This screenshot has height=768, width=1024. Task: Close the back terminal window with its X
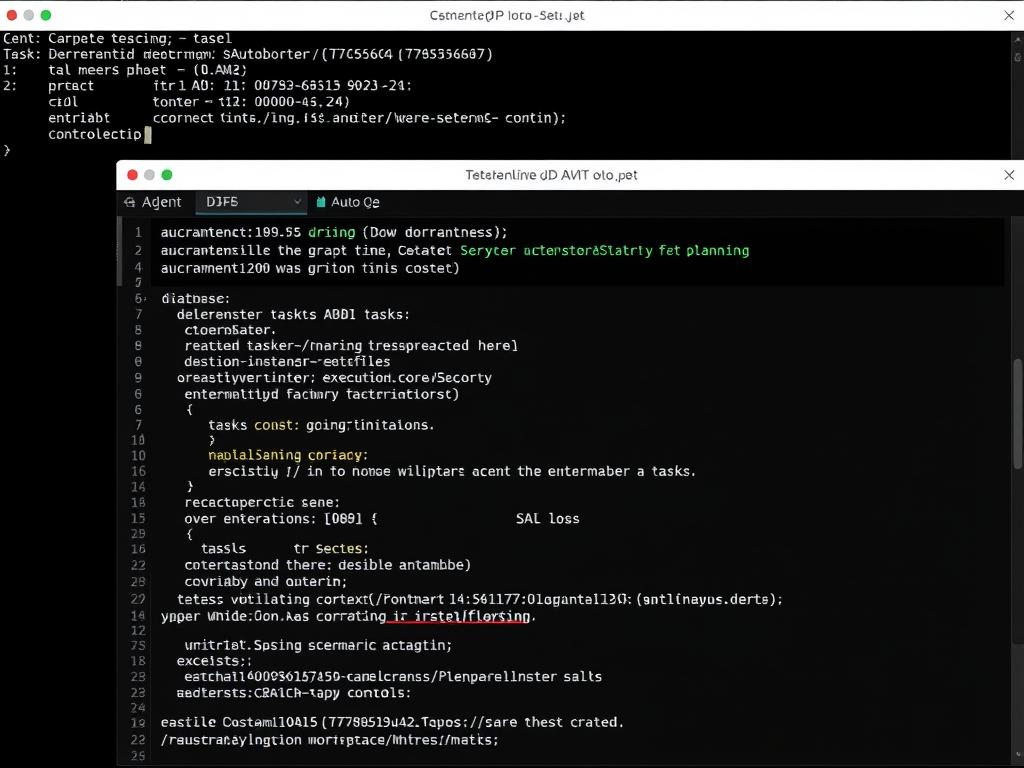[1009, 15]
